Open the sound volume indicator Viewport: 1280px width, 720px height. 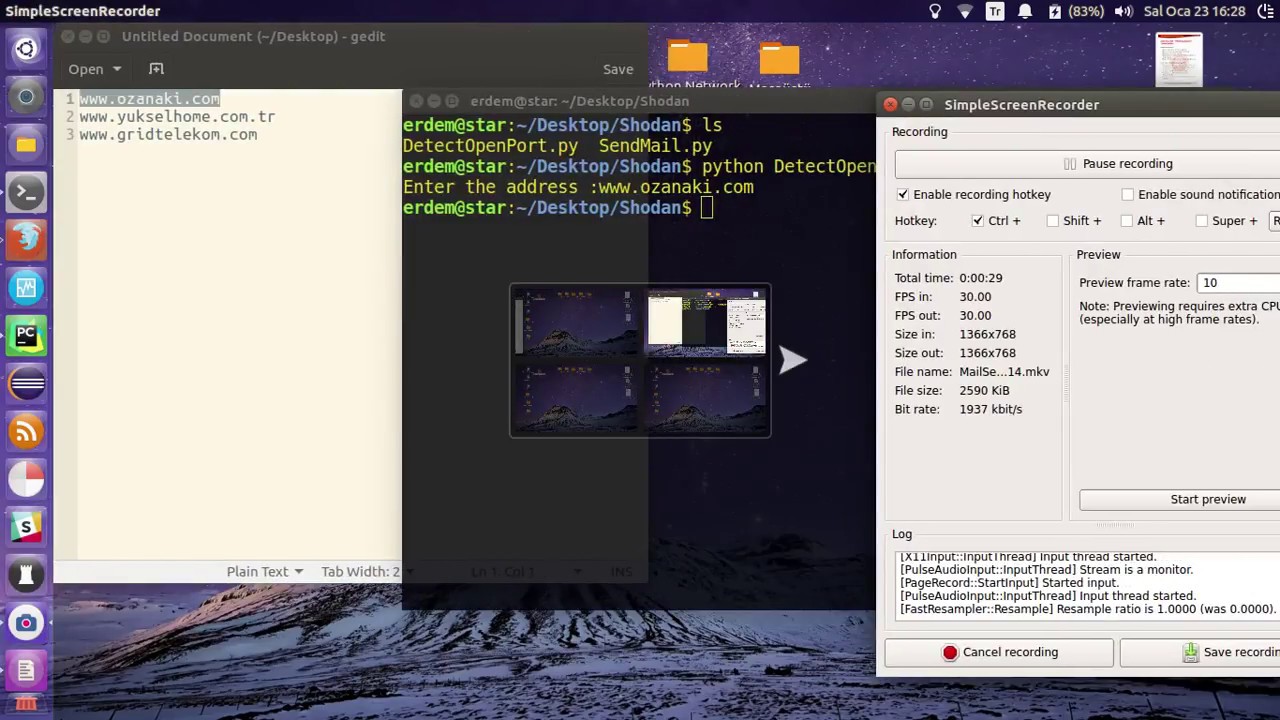[1123, 11]
